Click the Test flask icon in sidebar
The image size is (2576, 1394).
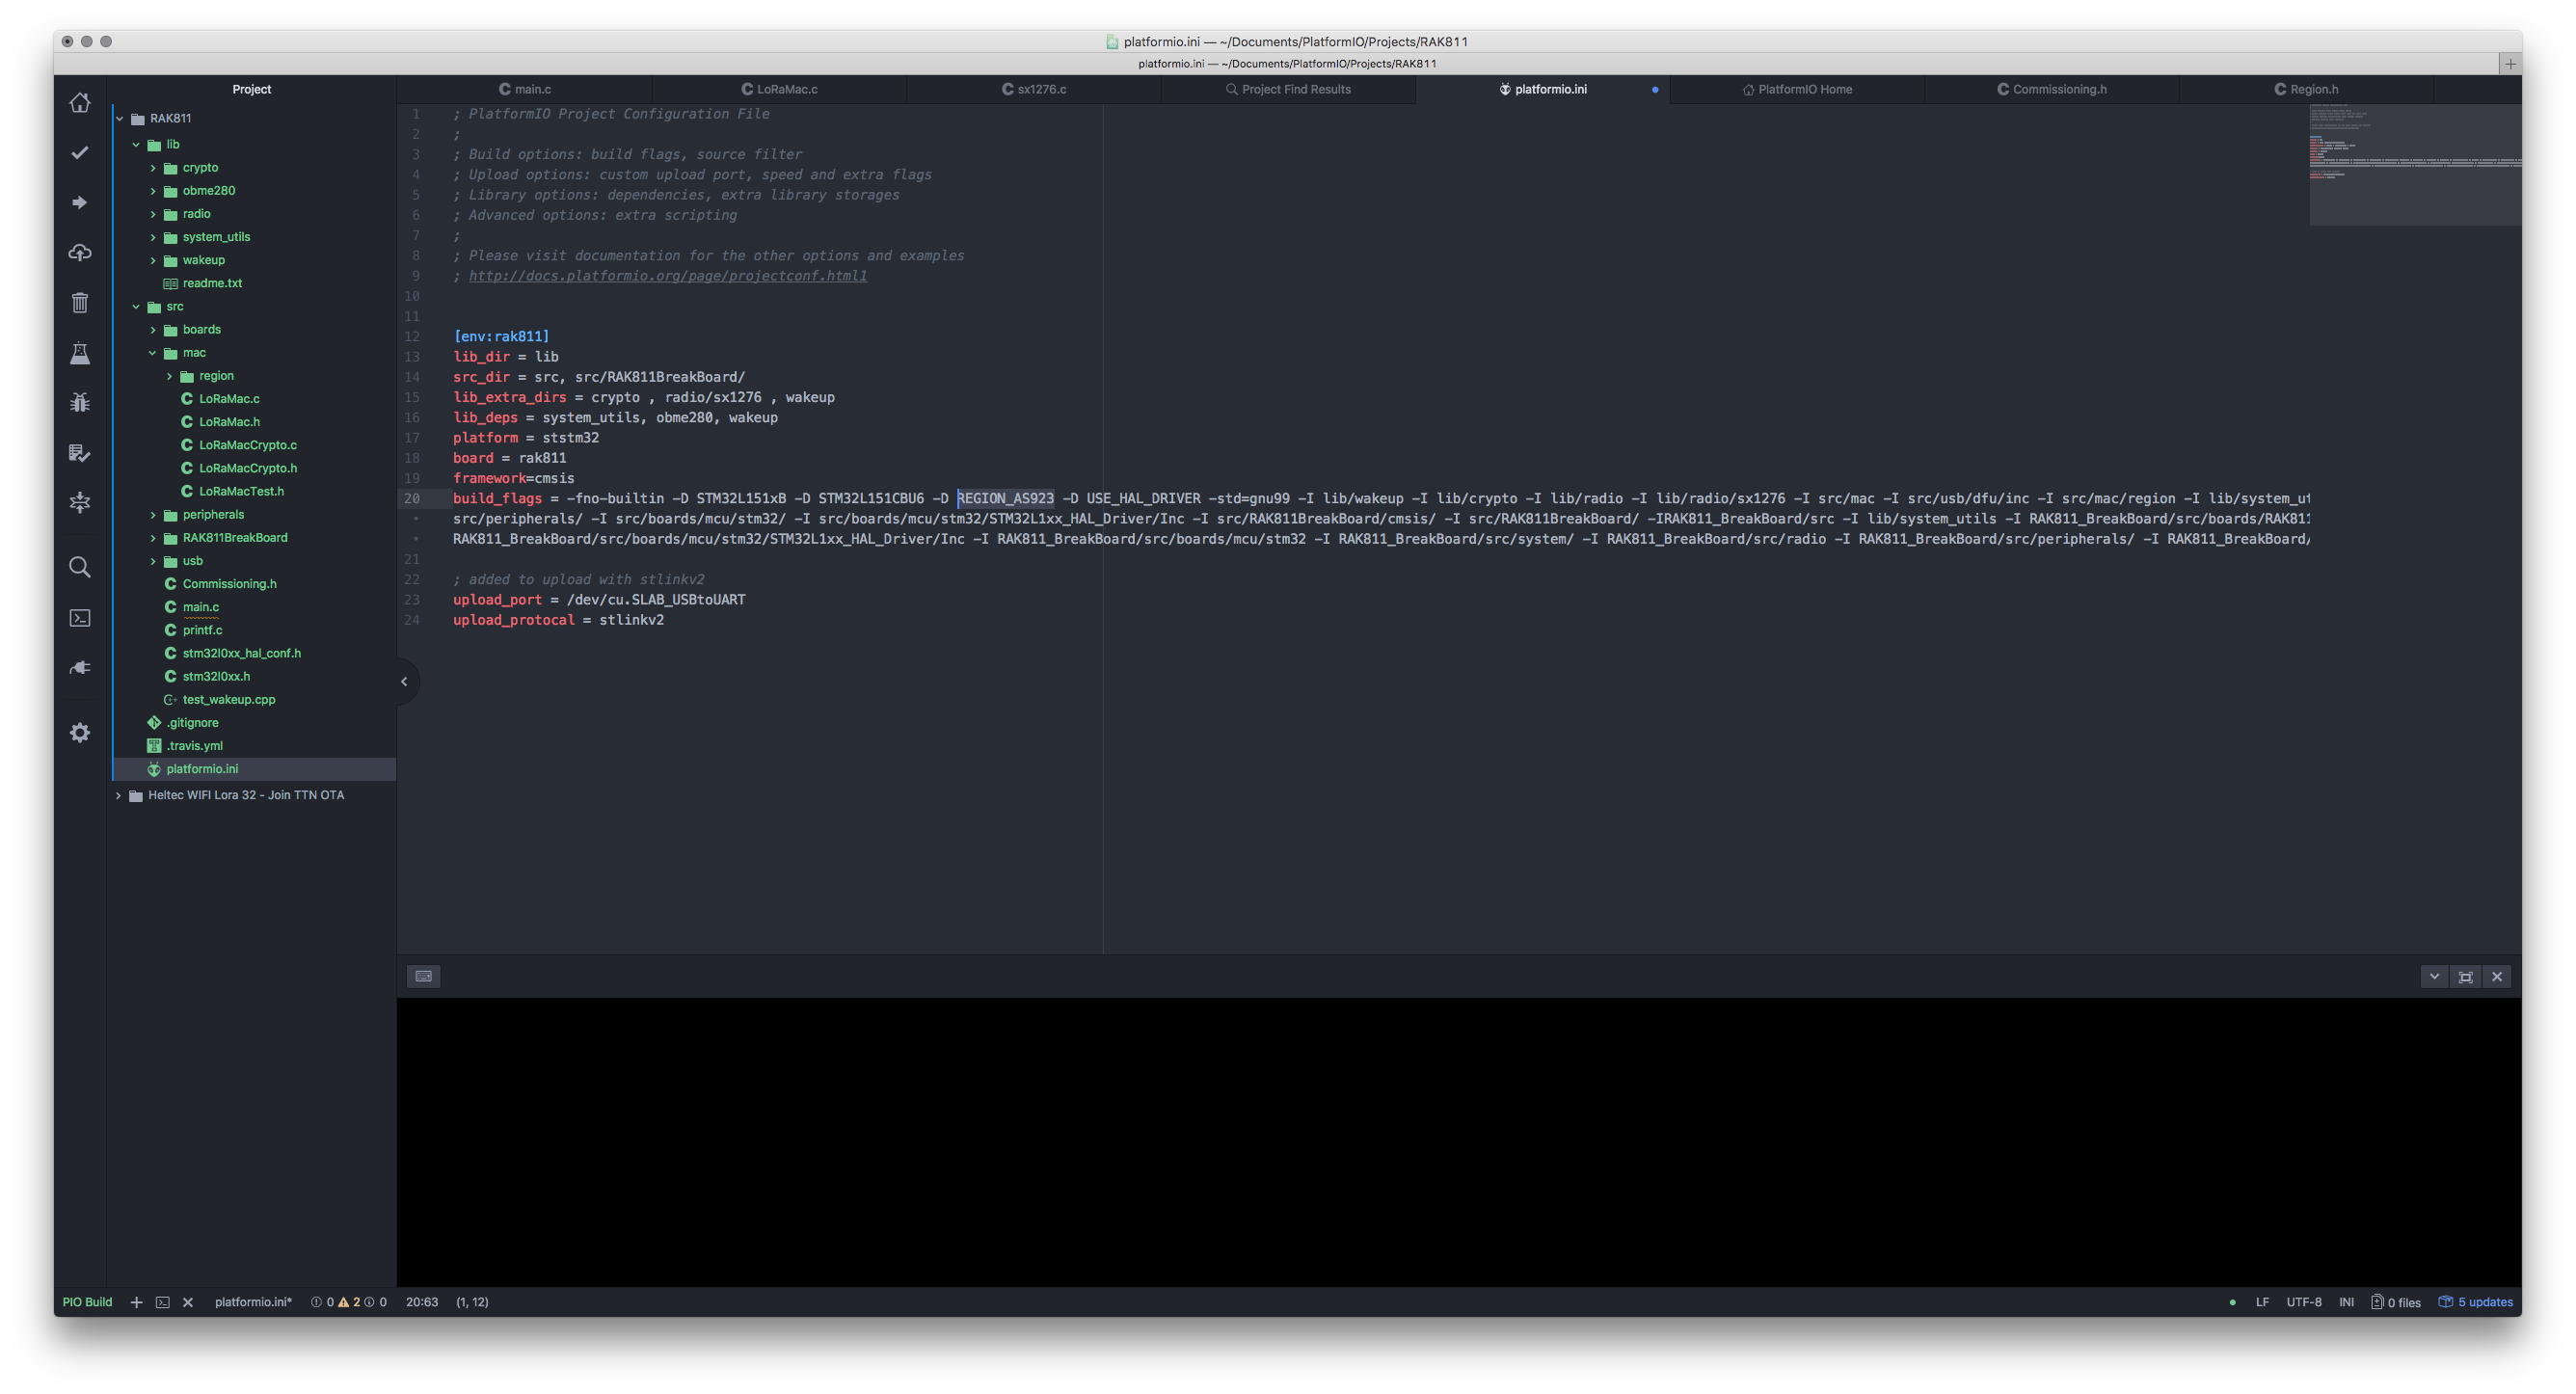click(80, 352)
